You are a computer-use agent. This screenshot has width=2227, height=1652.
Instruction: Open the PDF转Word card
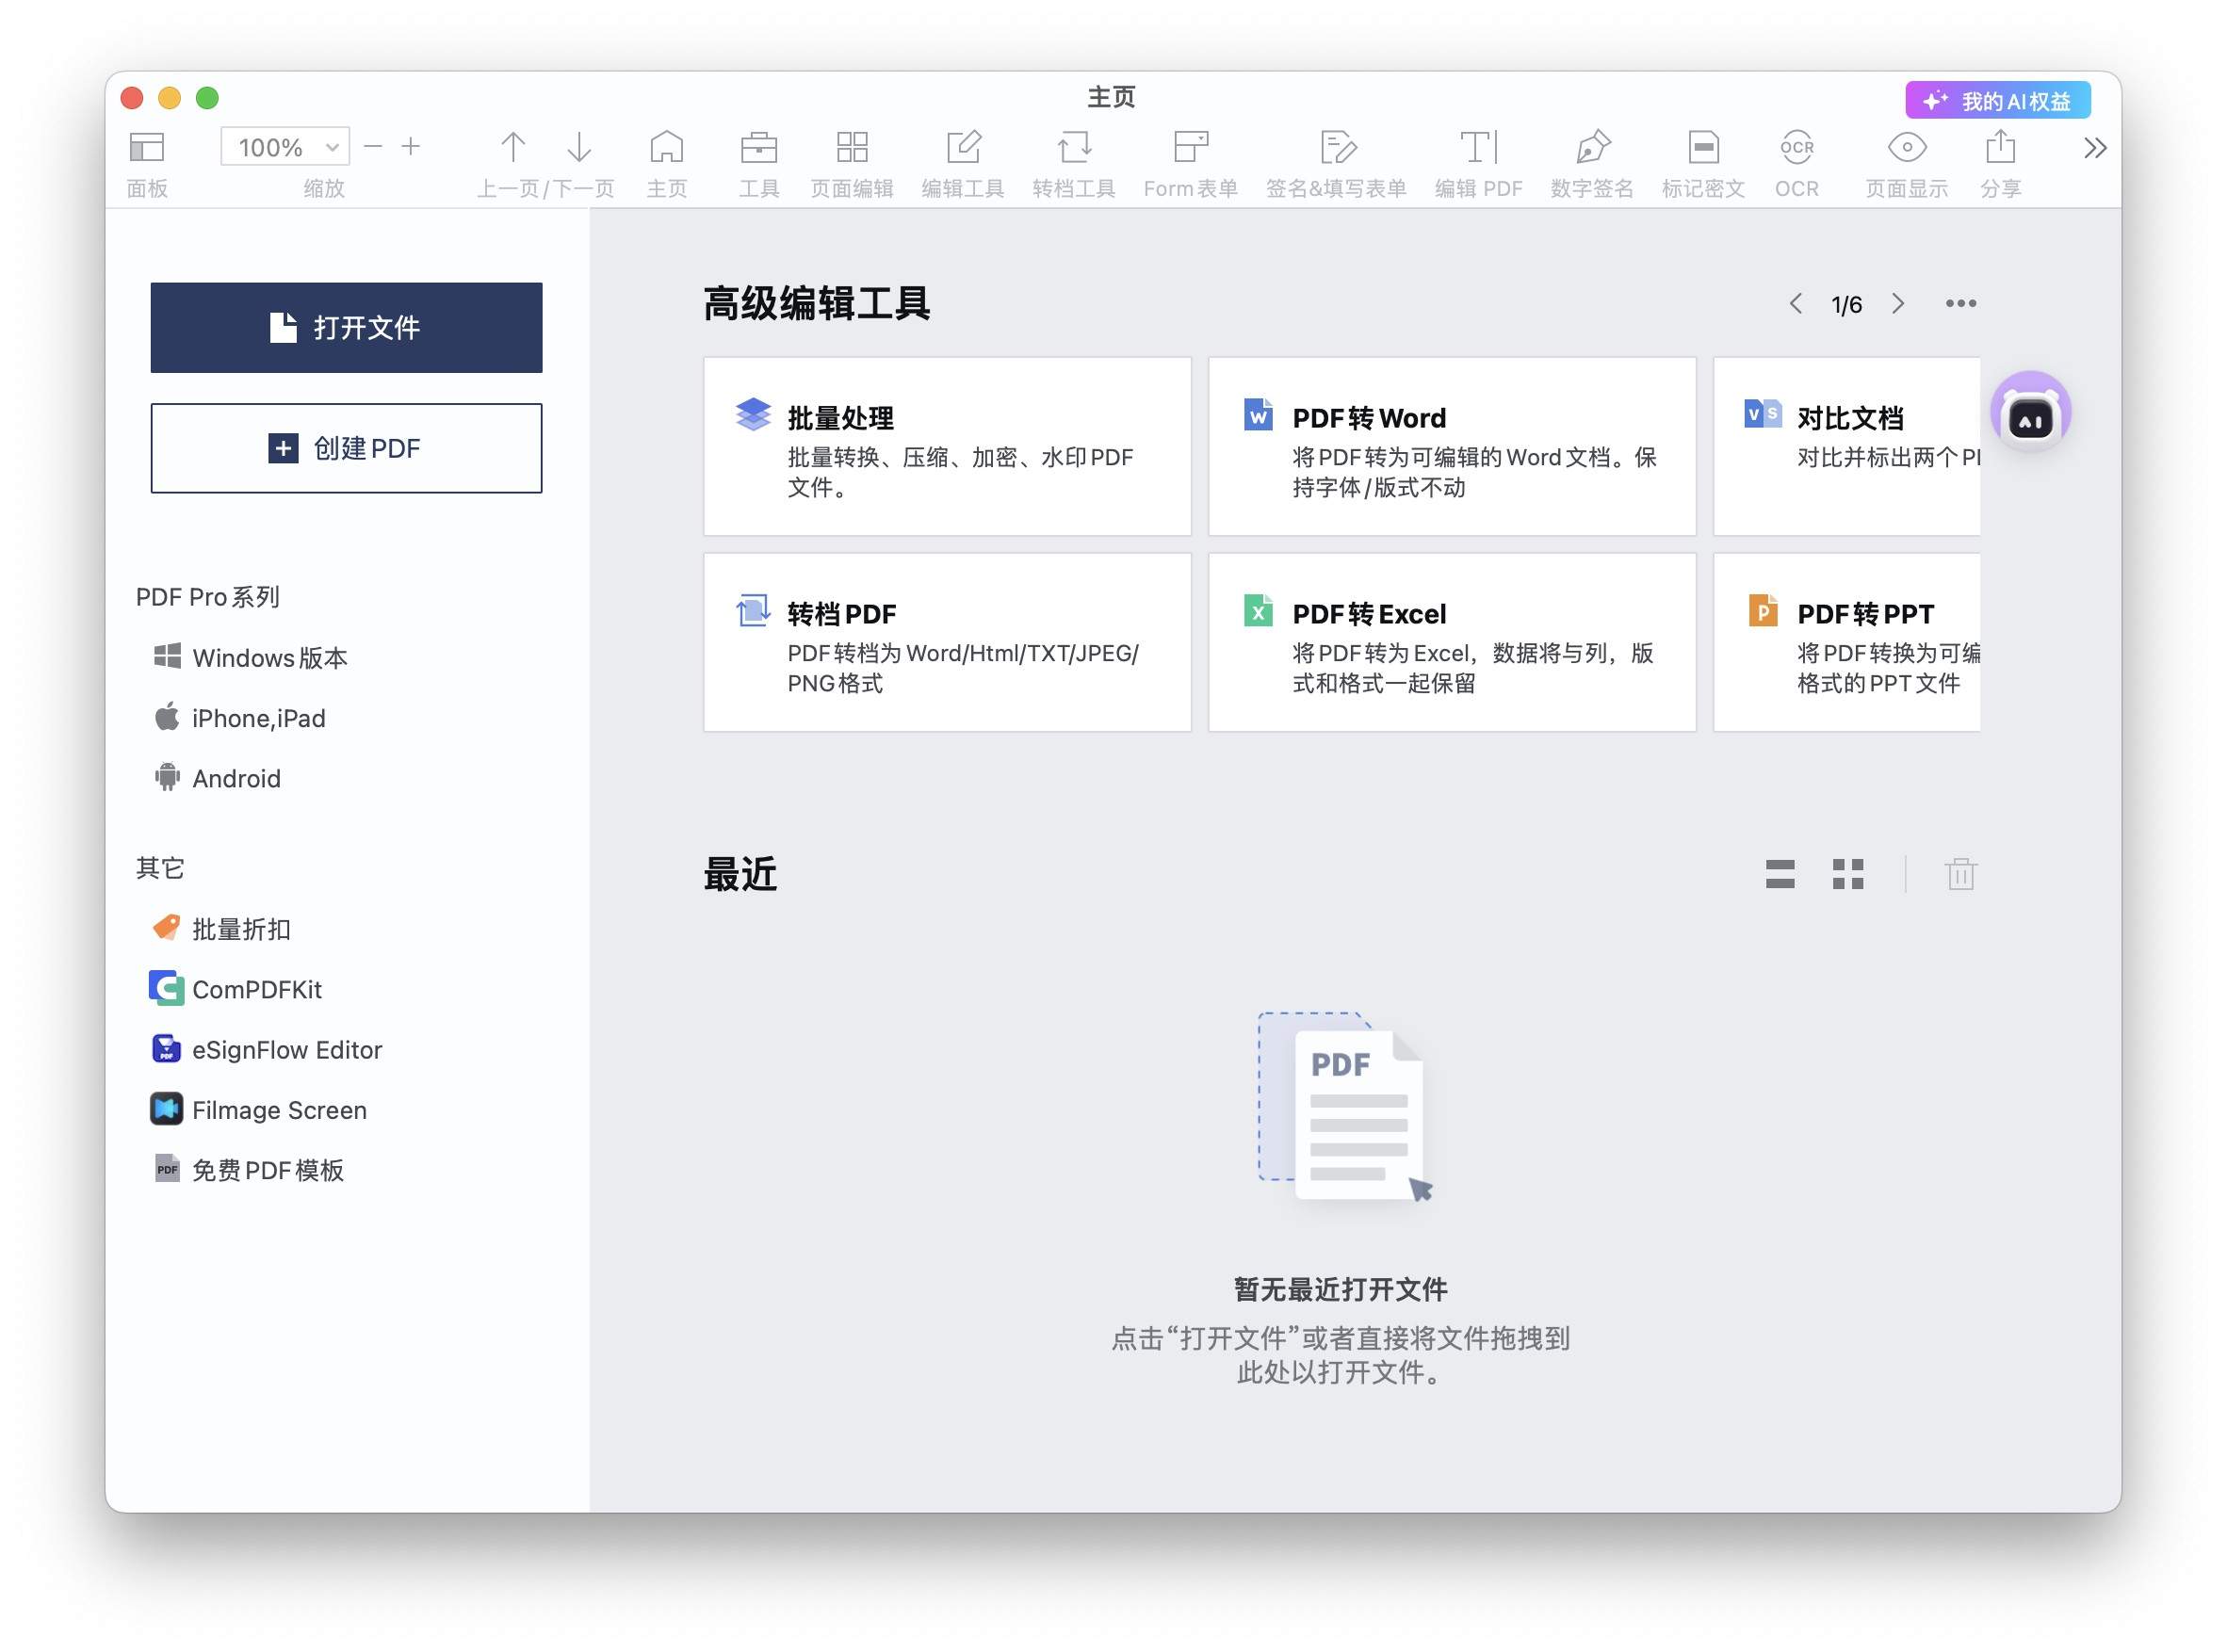click(x=1450, y=446)
